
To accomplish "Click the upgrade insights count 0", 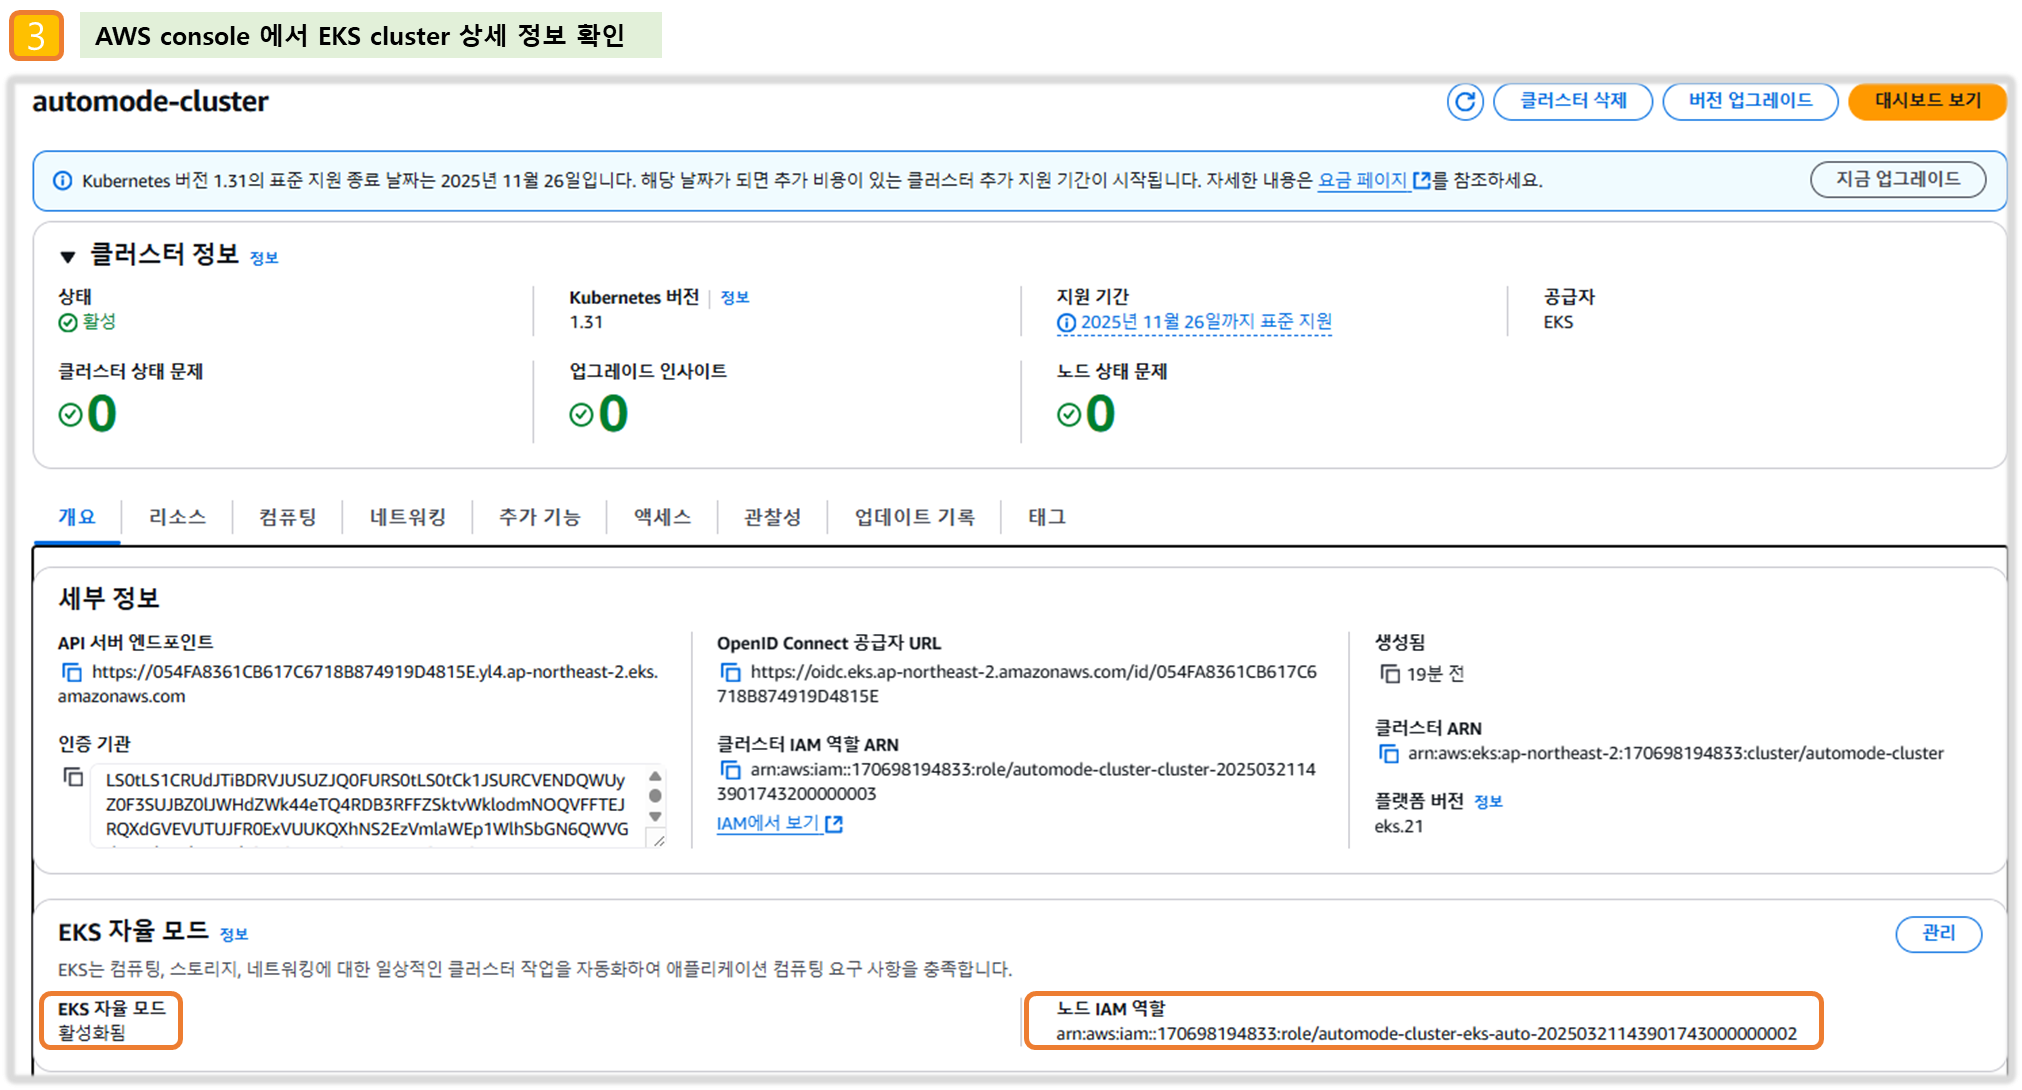I will (614, 414).
